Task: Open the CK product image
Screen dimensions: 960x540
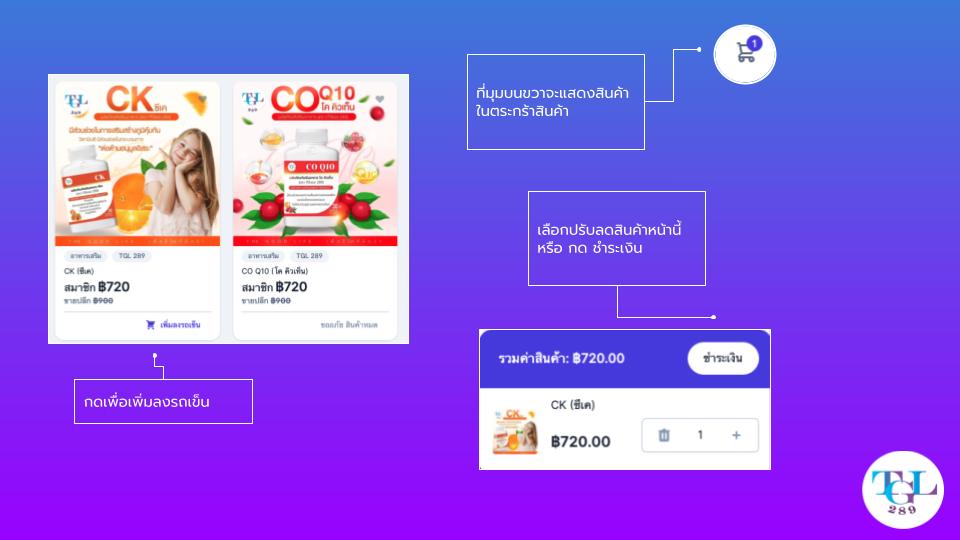Action: 138,164
